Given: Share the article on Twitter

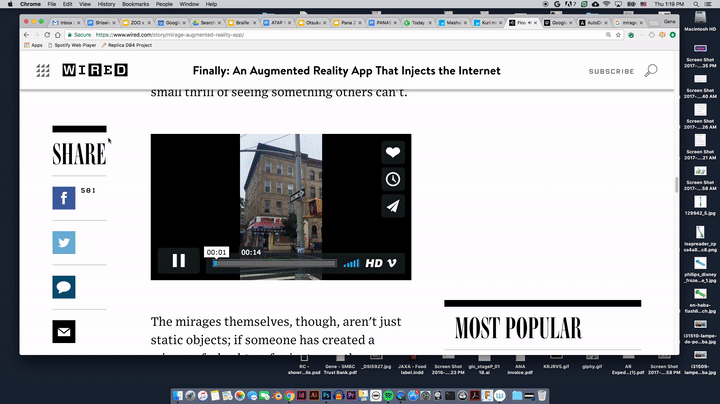Looking at the screenshot, I should [x=64, y=243].
